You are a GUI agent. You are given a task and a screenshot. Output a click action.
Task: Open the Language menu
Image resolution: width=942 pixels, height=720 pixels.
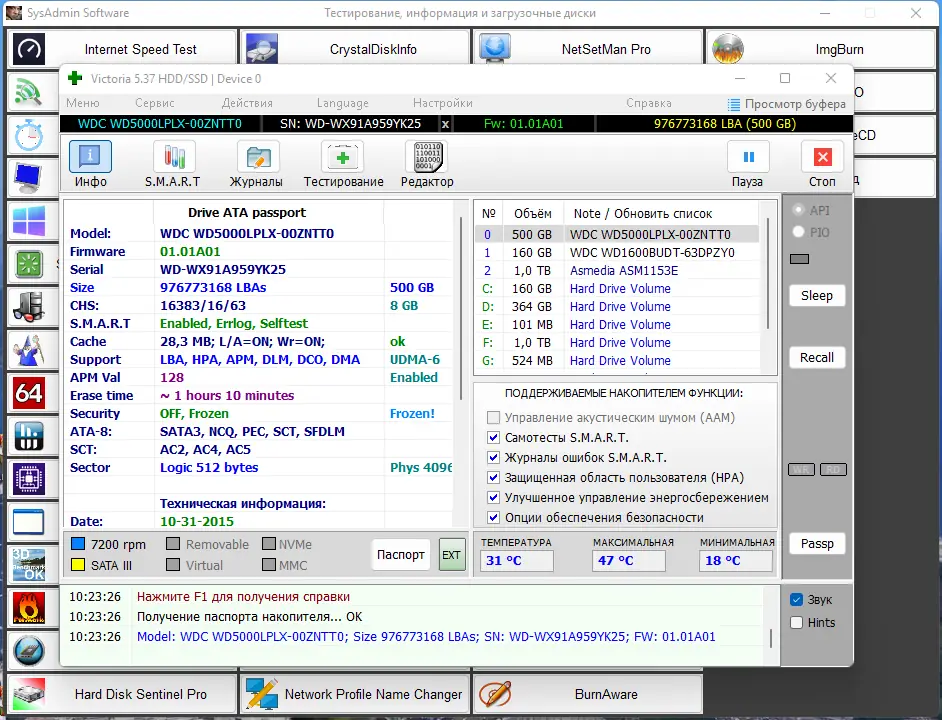point(342,103)
